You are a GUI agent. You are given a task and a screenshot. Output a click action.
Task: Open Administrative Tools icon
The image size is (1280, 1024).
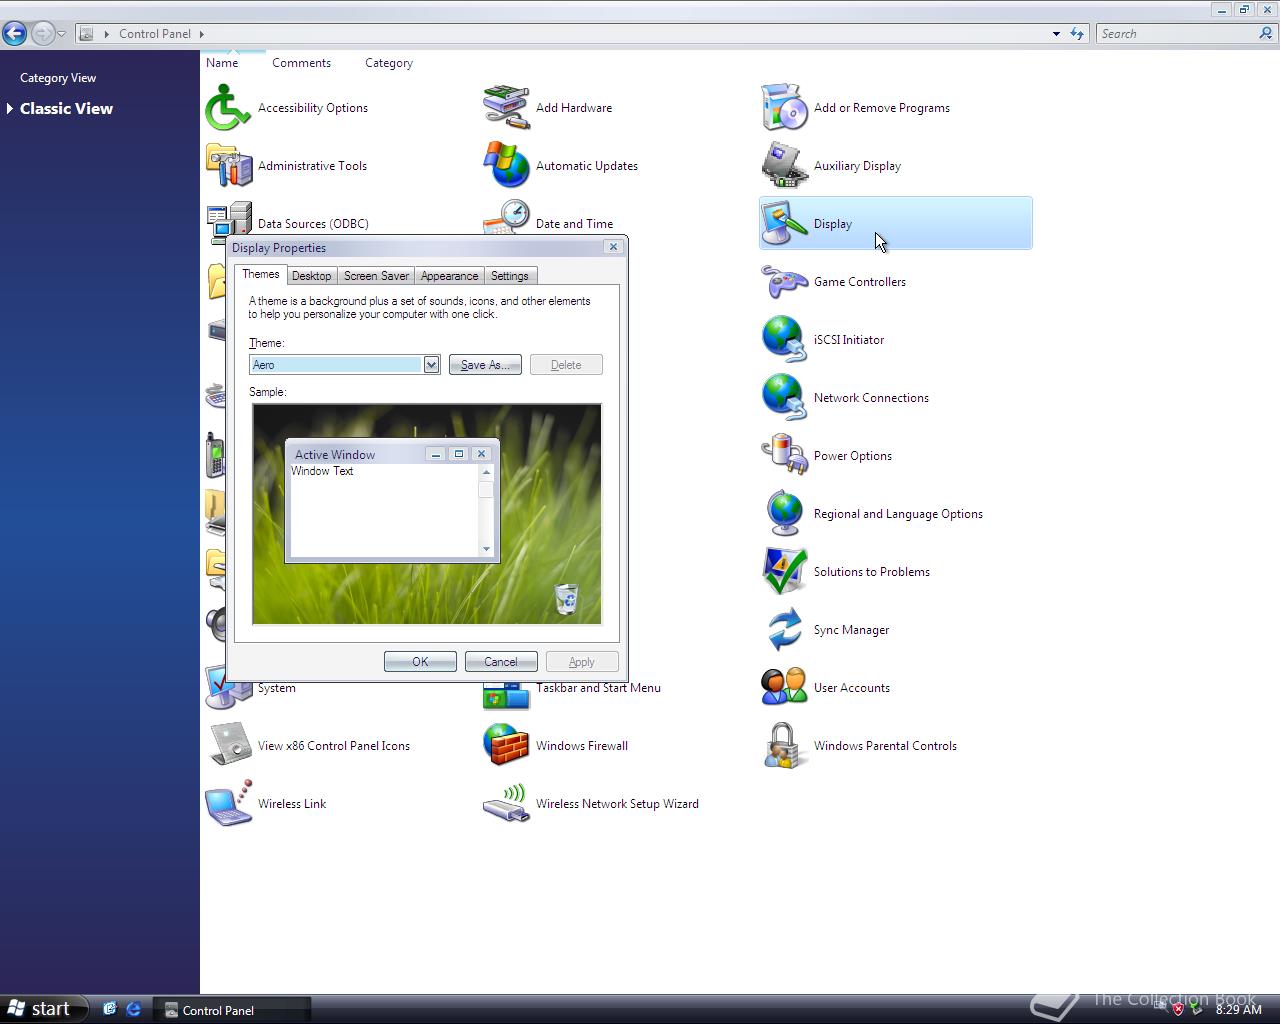228,166
